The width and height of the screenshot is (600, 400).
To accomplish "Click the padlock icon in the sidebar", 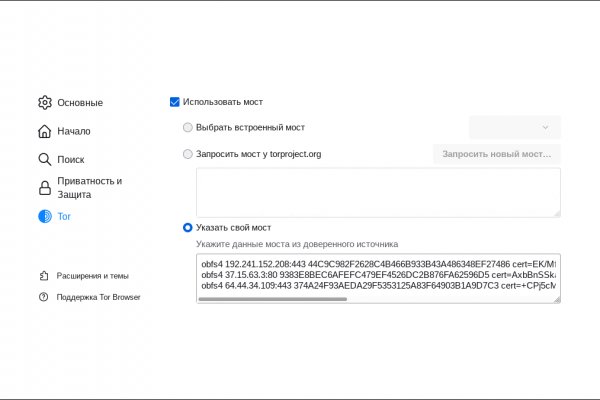I will (44, 188).
